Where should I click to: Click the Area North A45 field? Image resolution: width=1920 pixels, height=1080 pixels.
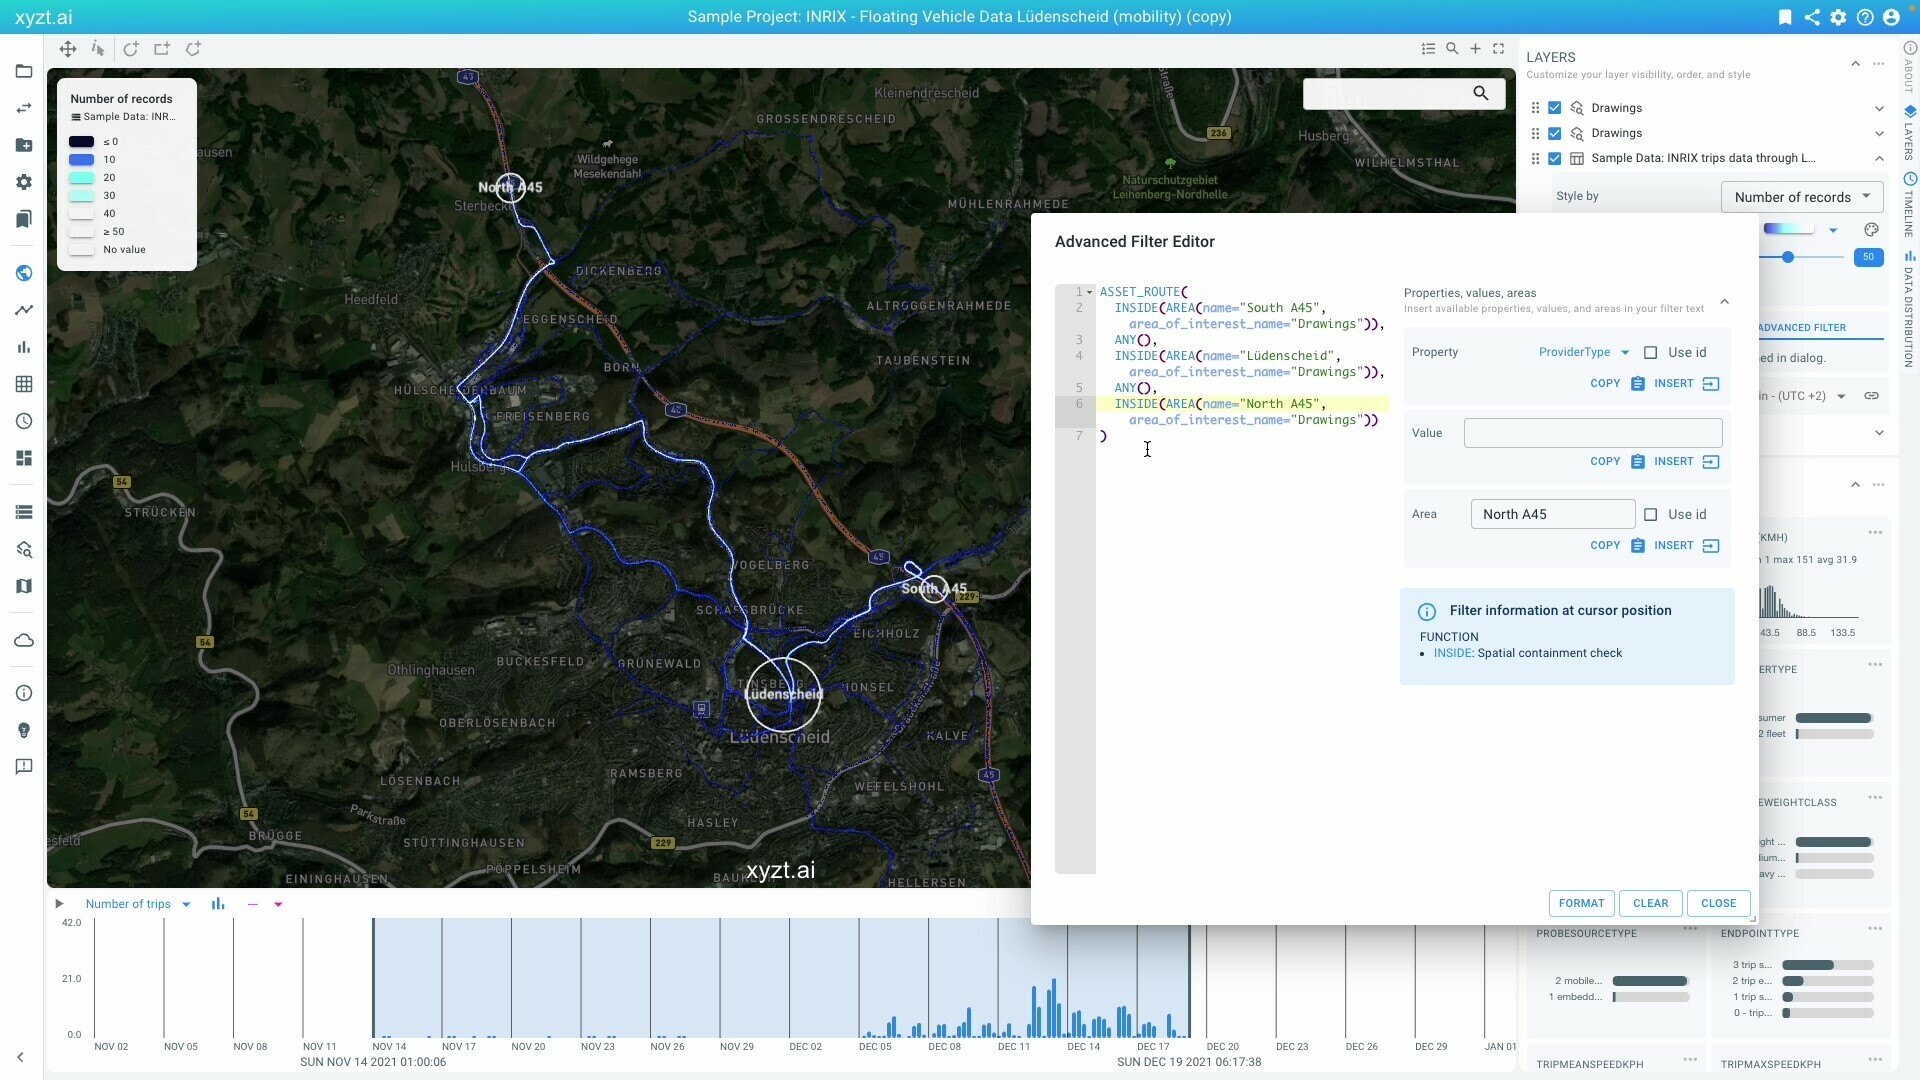coord(1553,514)
